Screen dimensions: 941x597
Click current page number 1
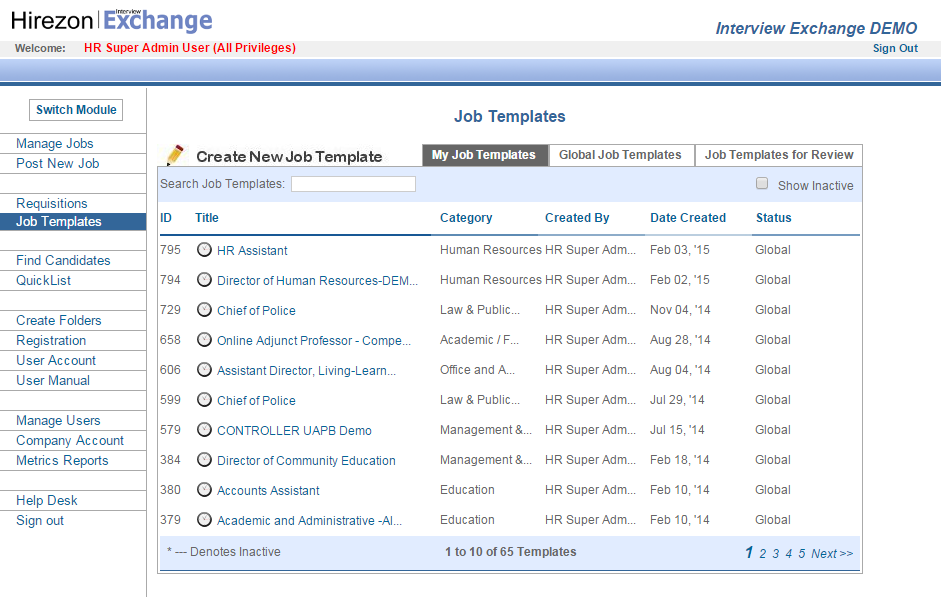point(749,553)
